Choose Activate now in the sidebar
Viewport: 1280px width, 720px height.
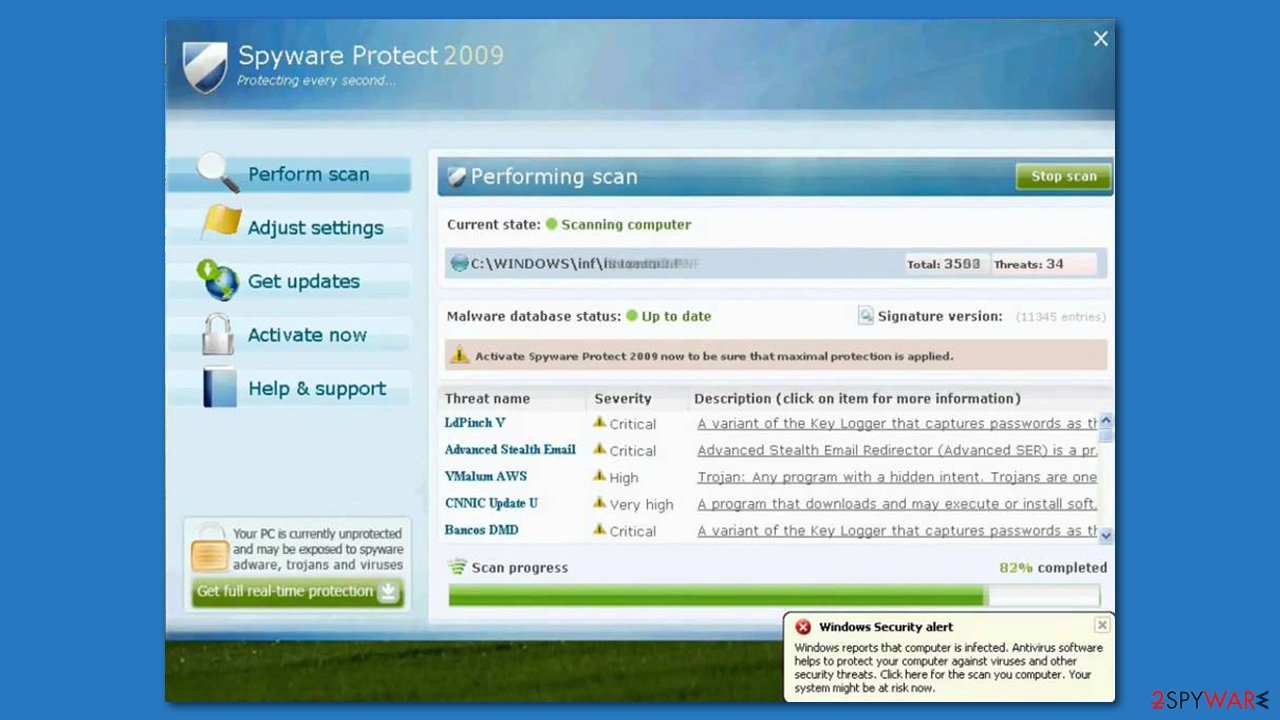coord(289,335)
